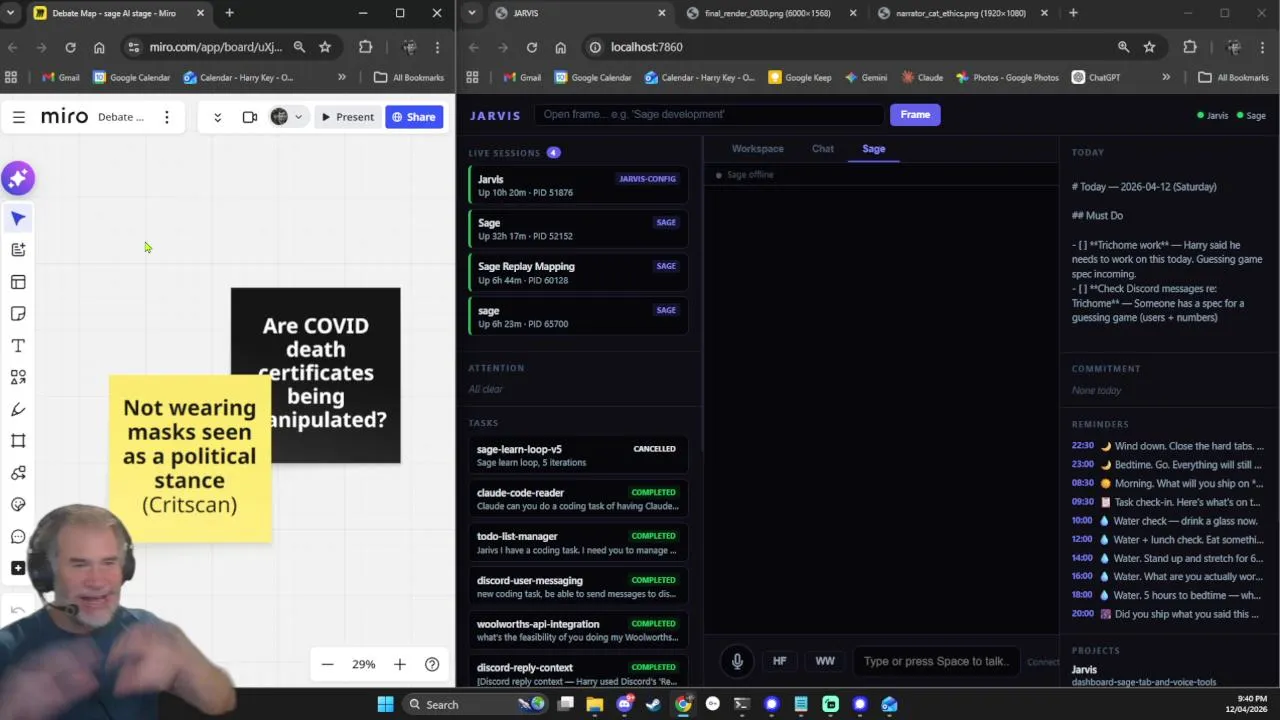
Task: Click the Share button in Miro
Action: coord(414,117)
